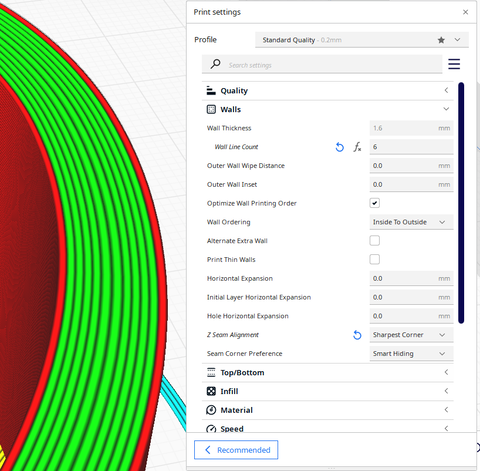Close the Print settings panel
This screenshot has height=471, width=480.
[x=465, y=12]
